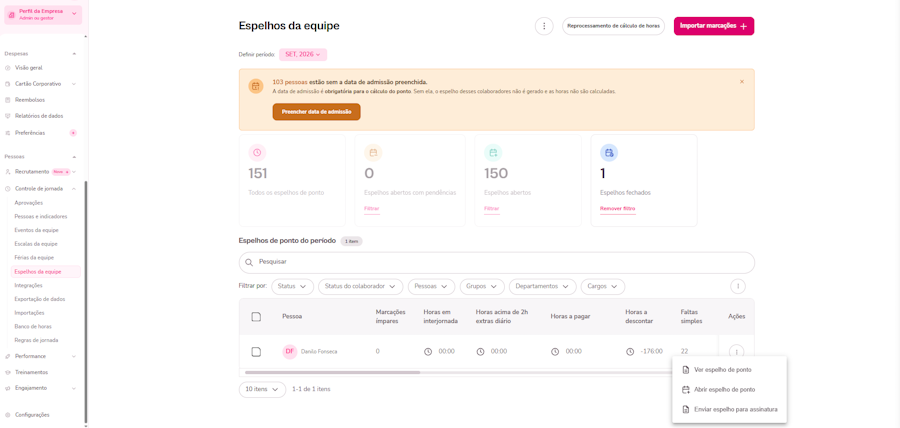Open Escalas da equipe
The image size is (900, 428).
(36, 244)
